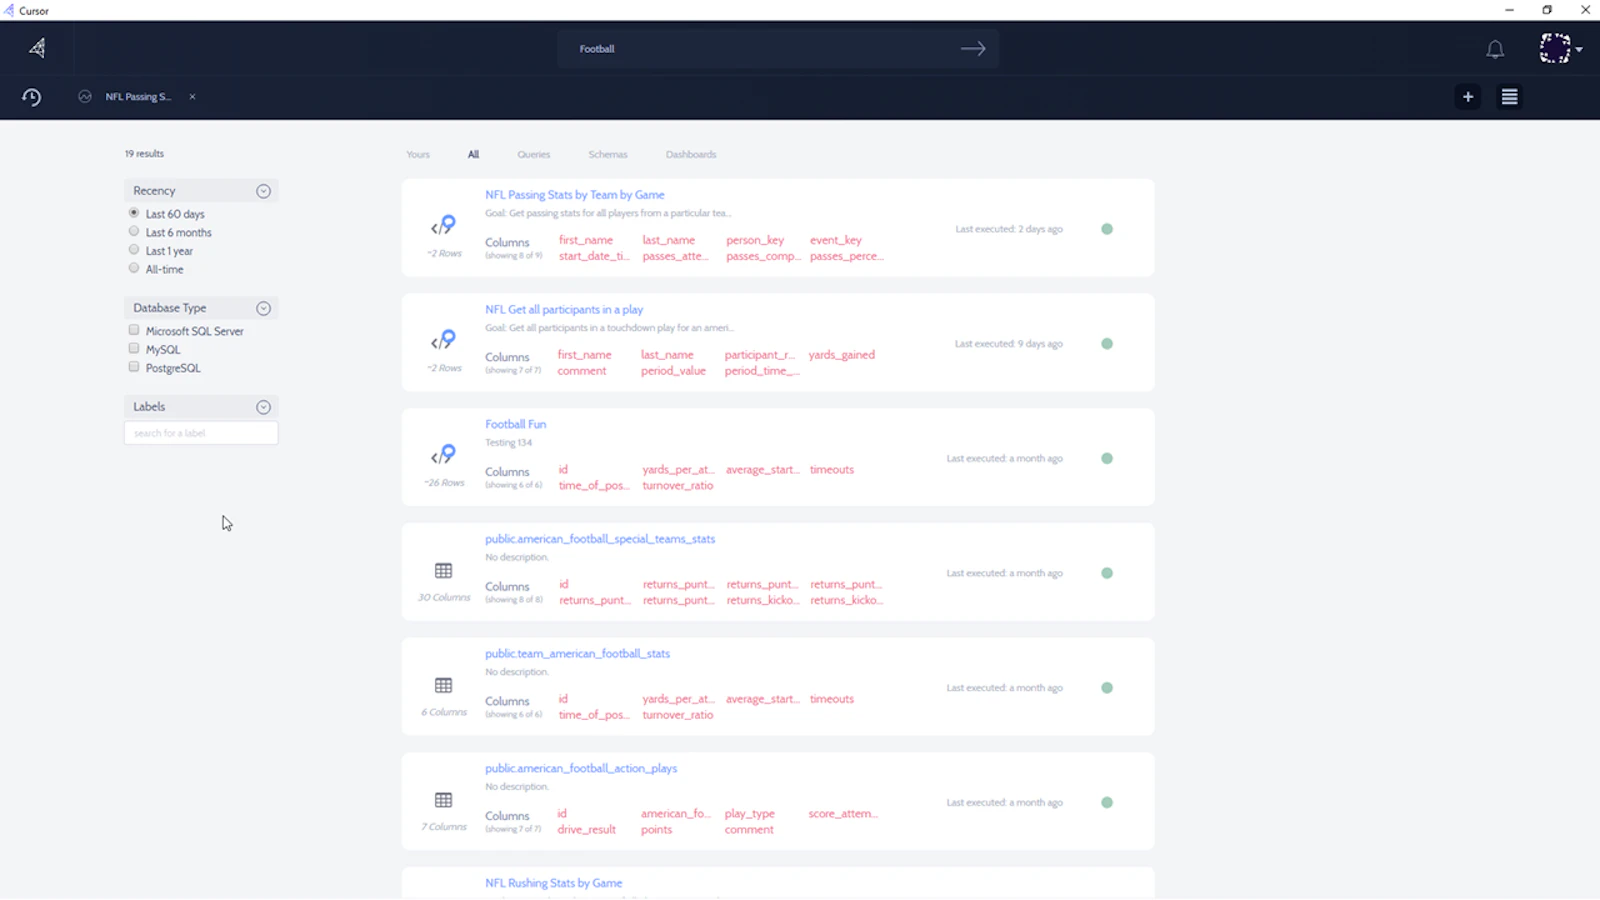Viewport: 1600px width, 900px height.
Task: Click the query icon for NFL Get all participants
Action: [443, 340]
